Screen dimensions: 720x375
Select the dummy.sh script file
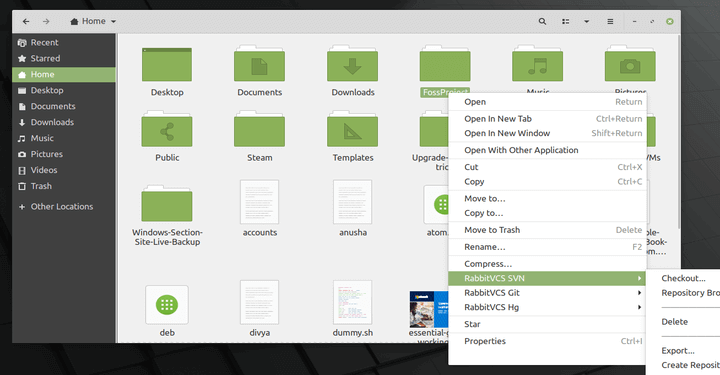(x=352, y=302)
